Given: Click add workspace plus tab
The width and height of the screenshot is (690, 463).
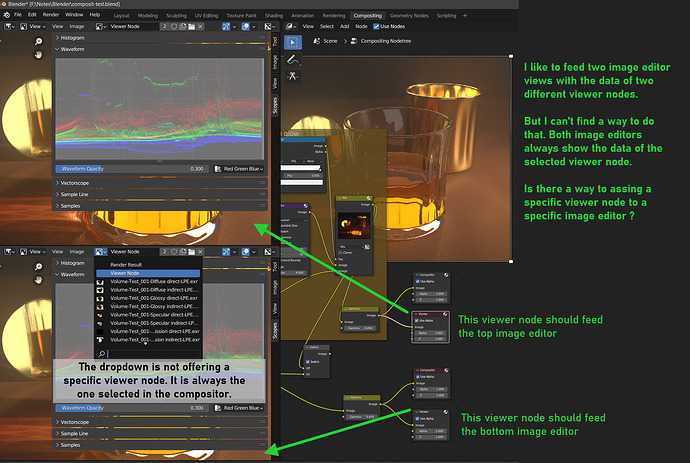Looking at the screenshot, I should pos(465,15).
